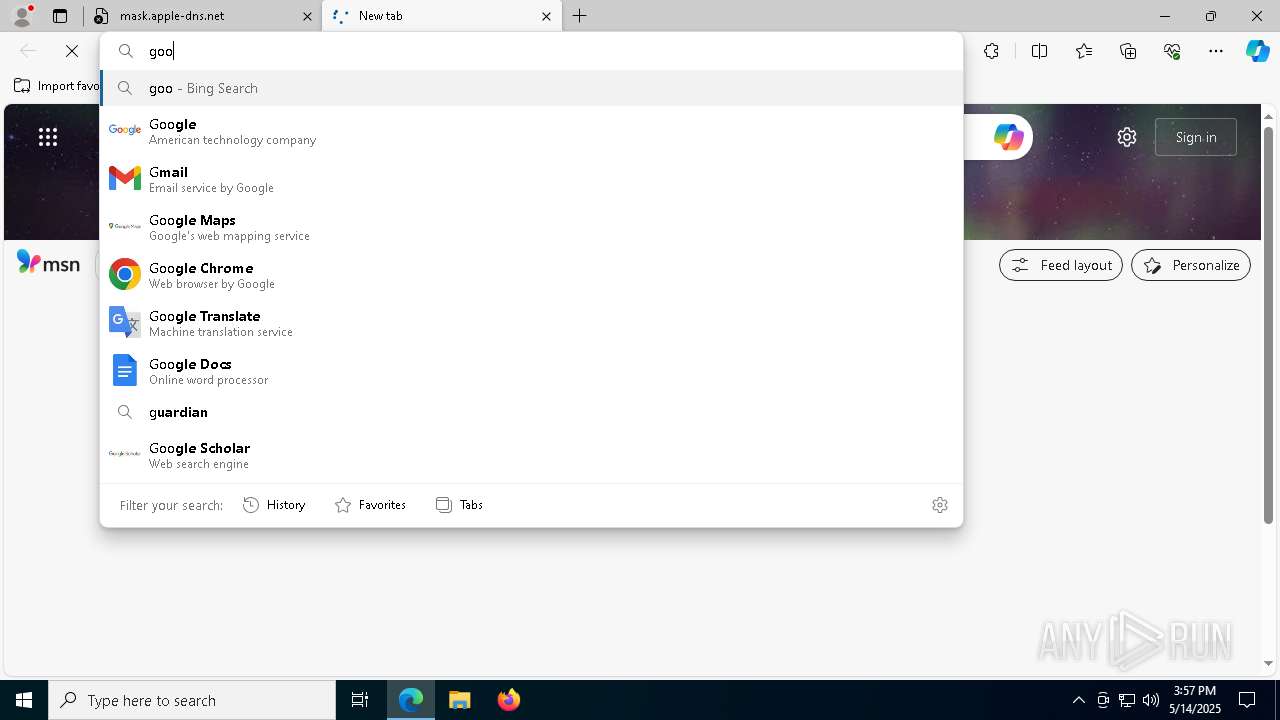The width and height of the screenshot is (1280, 720).
Task: Click the Copilot icon in page search box
Action: tap(1008, 137)
